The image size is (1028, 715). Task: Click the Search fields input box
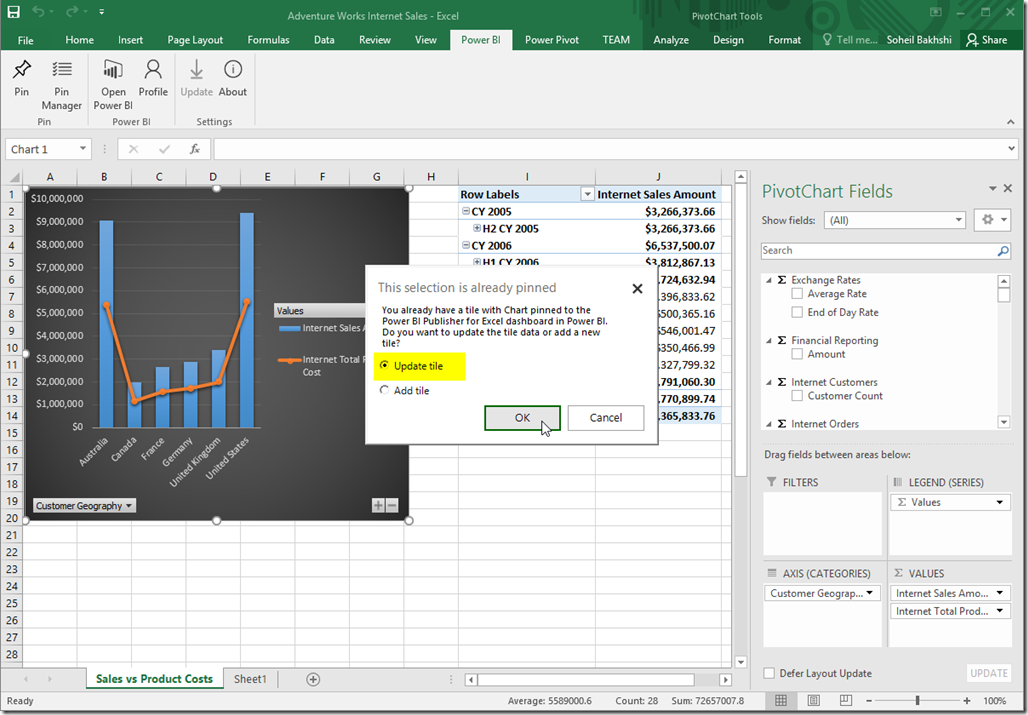[879, 251]
